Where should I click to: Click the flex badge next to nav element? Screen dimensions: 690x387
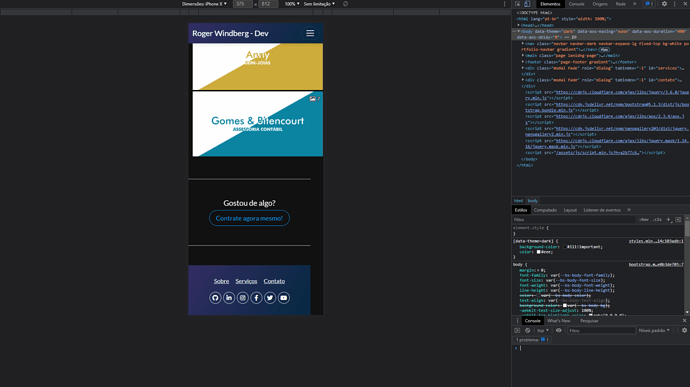pyautogui.click(x=604, y=50)
